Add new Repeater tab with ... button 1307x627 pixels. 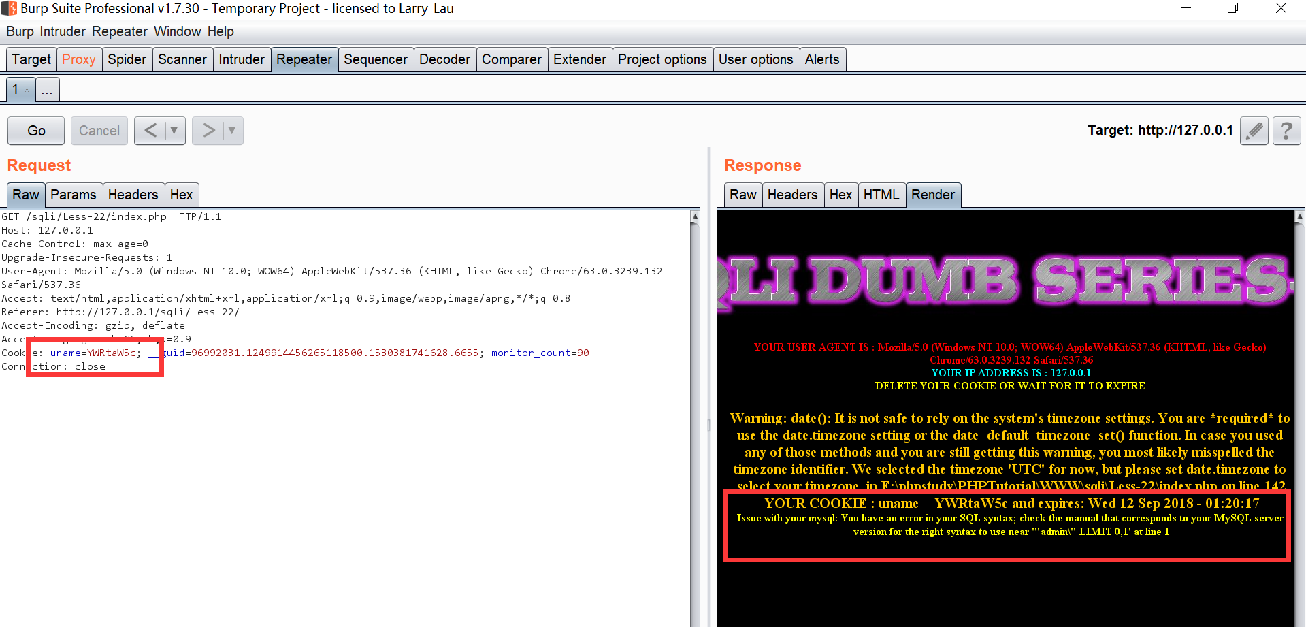(x=47, y=90)
